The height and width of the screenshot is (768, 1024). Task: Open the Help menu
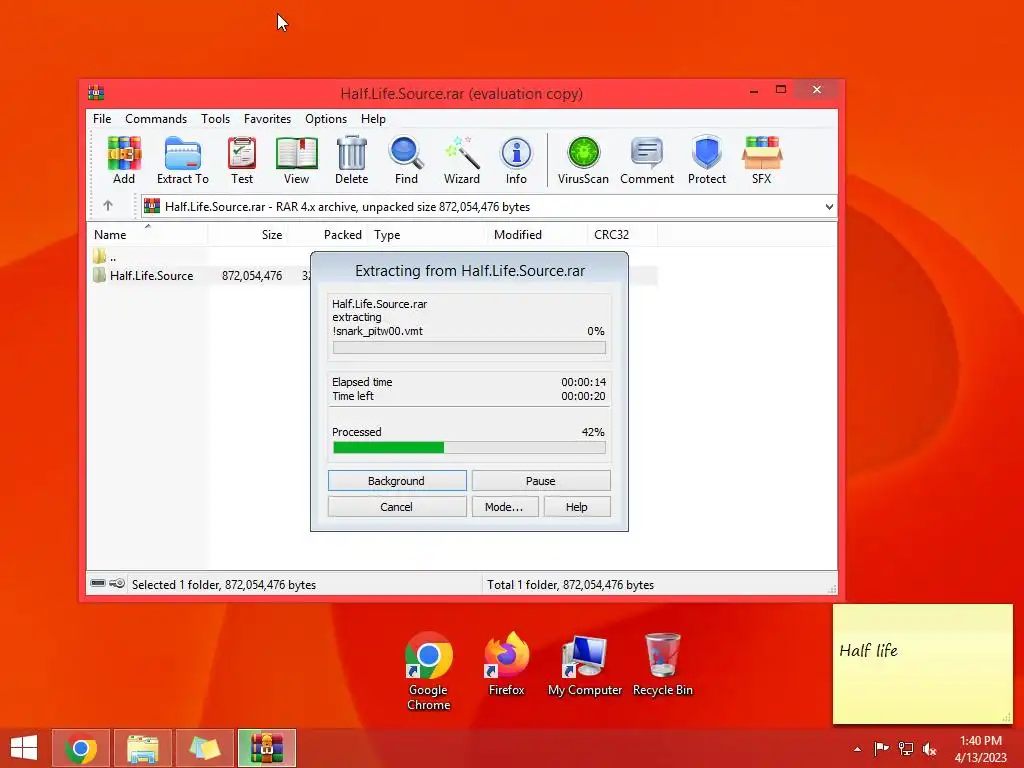point(374,119)
